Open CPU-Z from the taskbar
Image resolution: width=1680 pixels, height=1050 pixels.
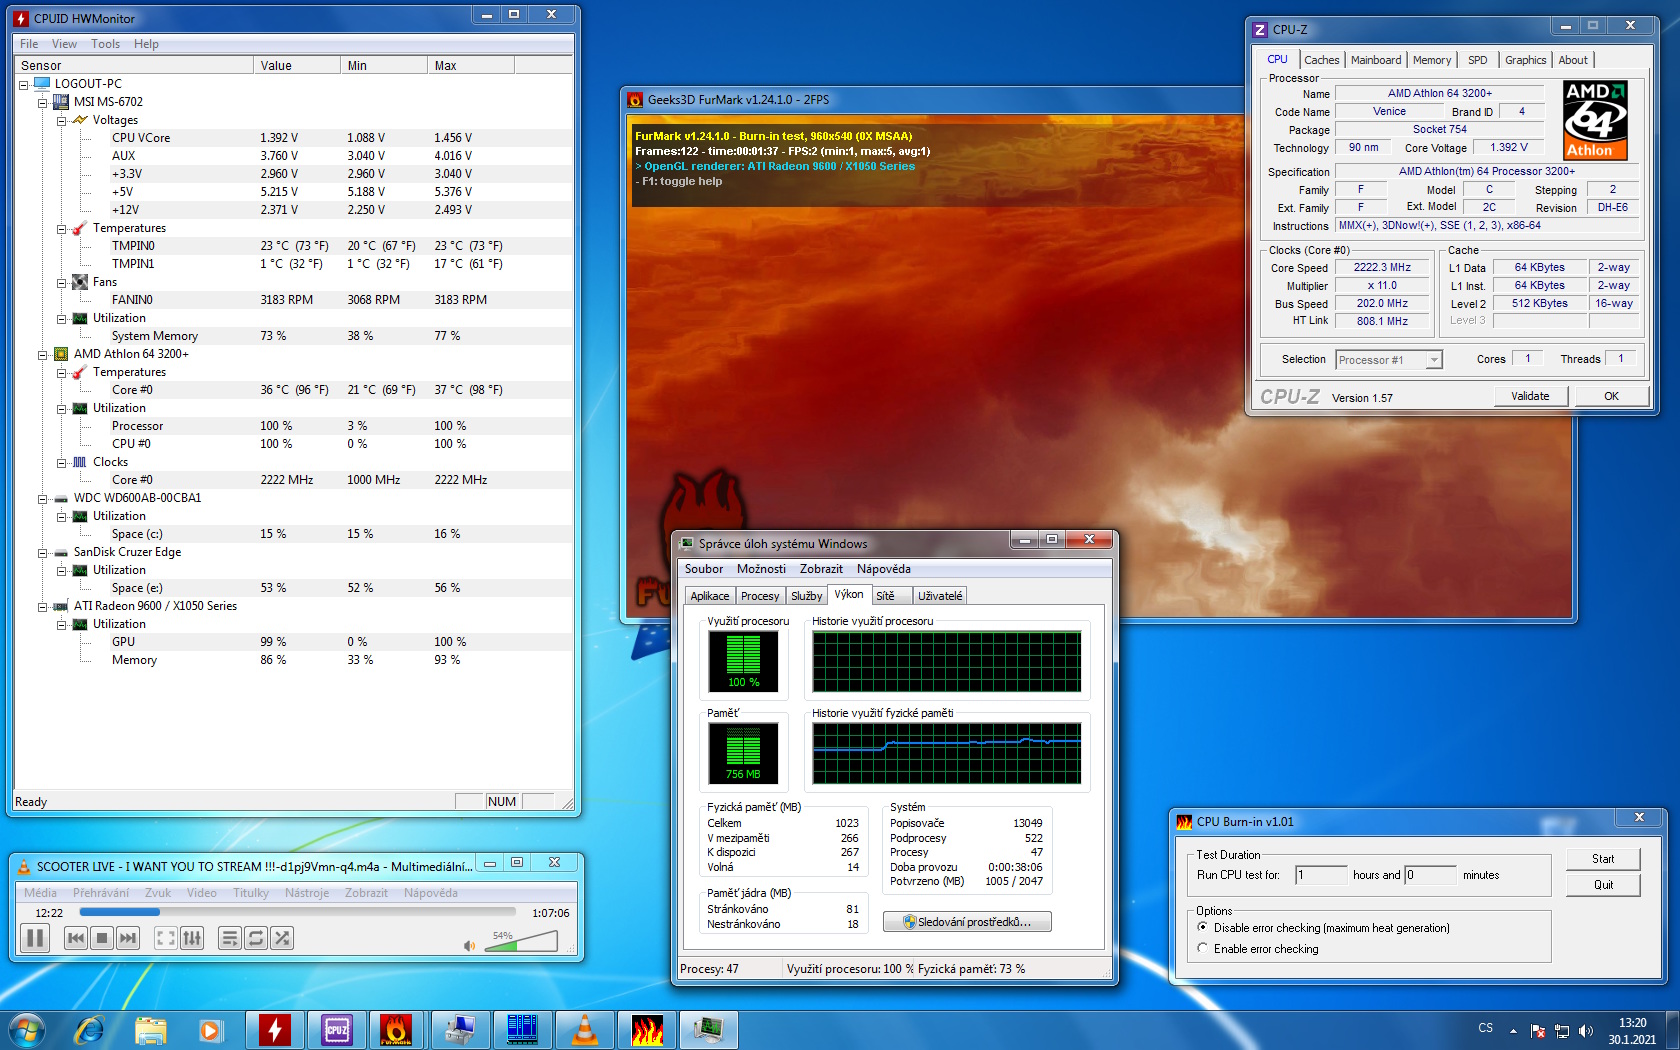[336, 1029]
